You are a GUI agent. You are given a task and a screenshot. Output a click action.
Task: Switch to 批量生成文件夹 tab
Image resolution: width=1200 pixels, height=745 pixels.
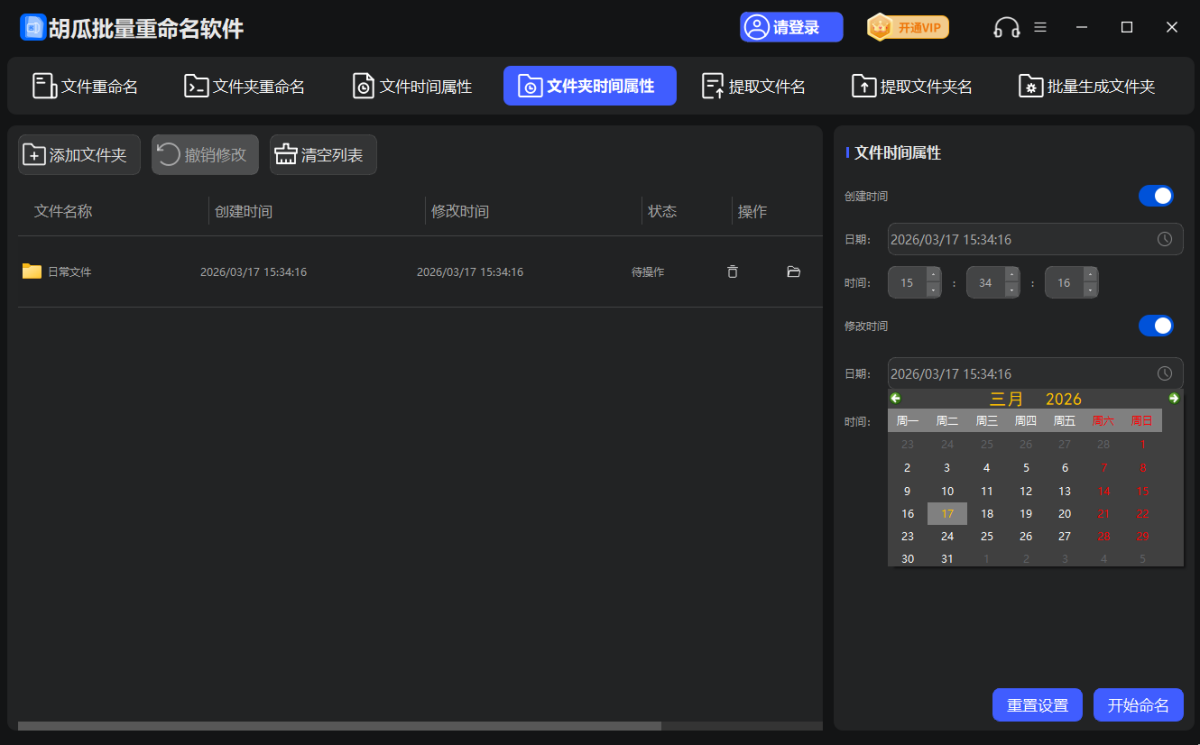pyautogui.click(x=1087, y=86)
